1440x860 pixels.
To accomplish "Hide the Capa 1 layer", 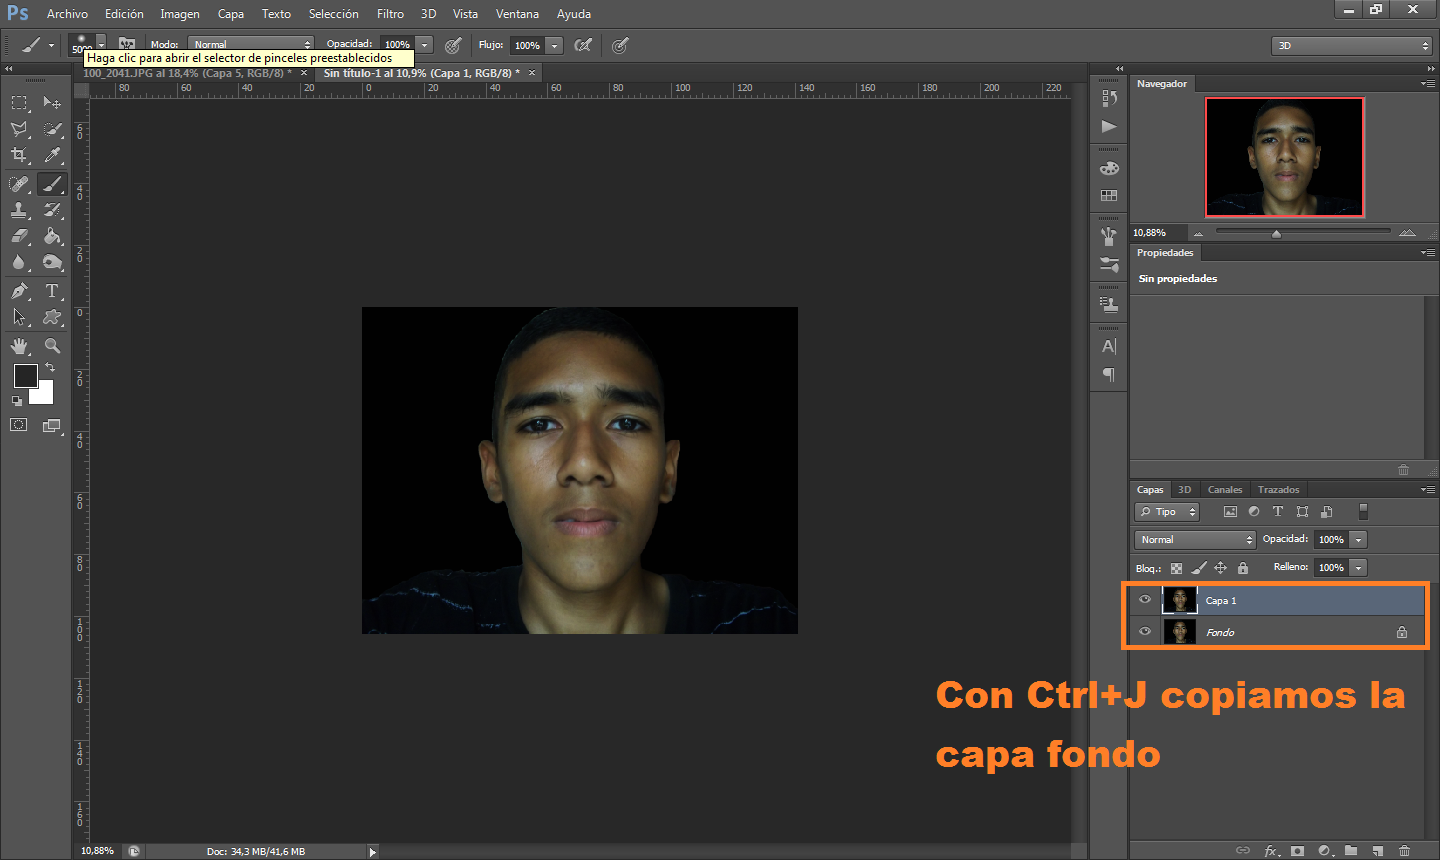I will click(x=1145, y=600).
